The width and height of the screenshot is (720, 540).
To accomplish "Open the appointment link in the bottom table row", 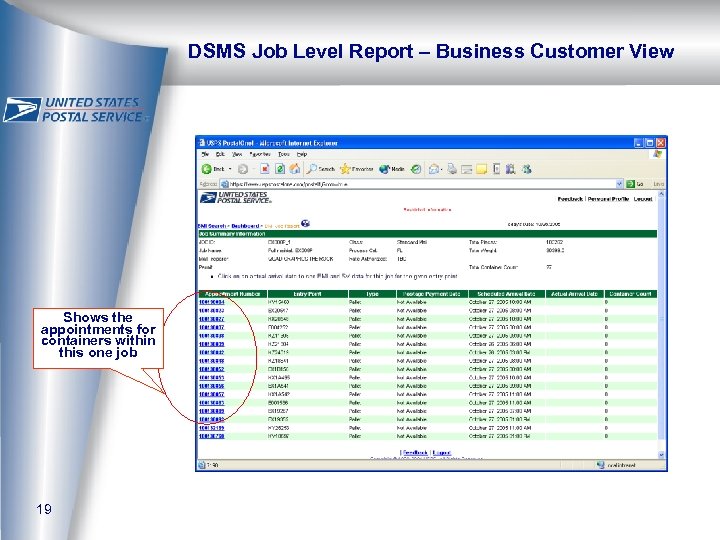I will tap(212, 436).
